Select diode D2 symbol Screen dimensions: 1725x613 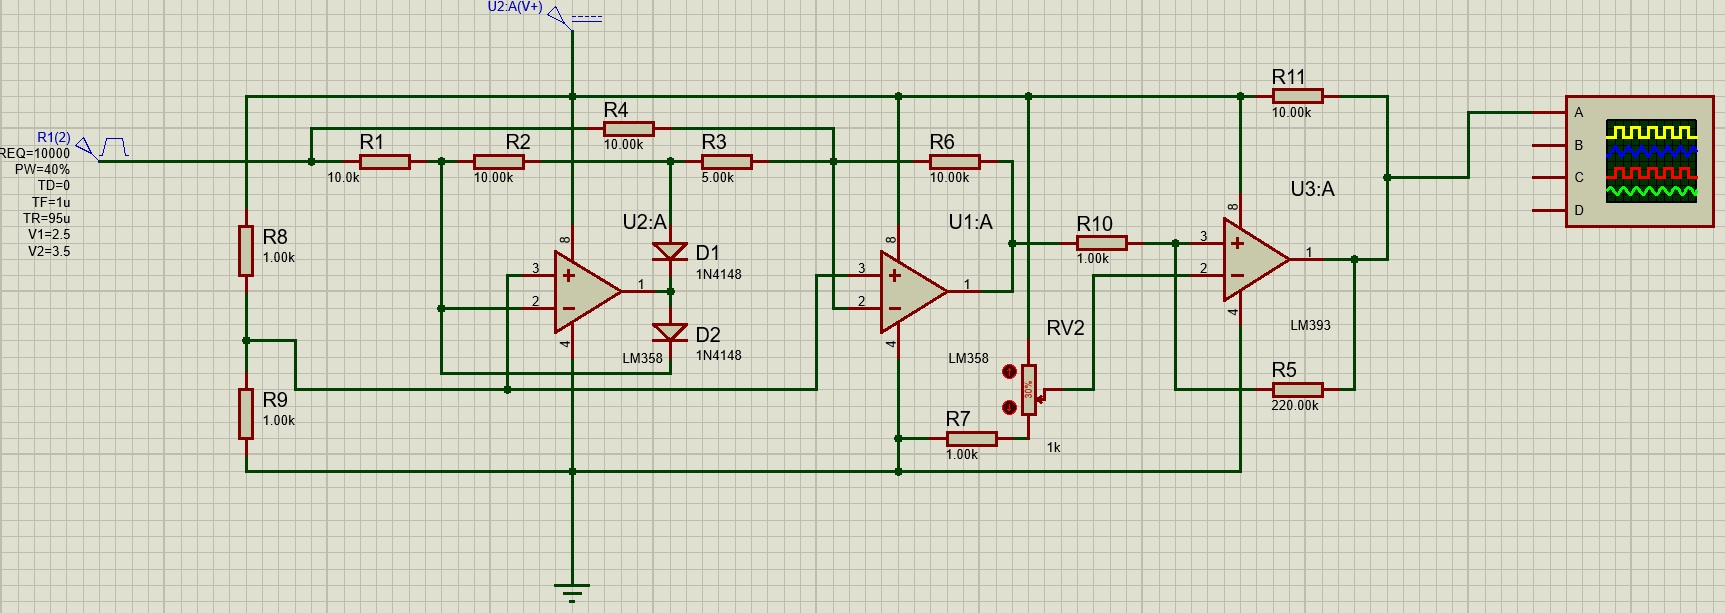pyautogui.click(x=670, y=333)
